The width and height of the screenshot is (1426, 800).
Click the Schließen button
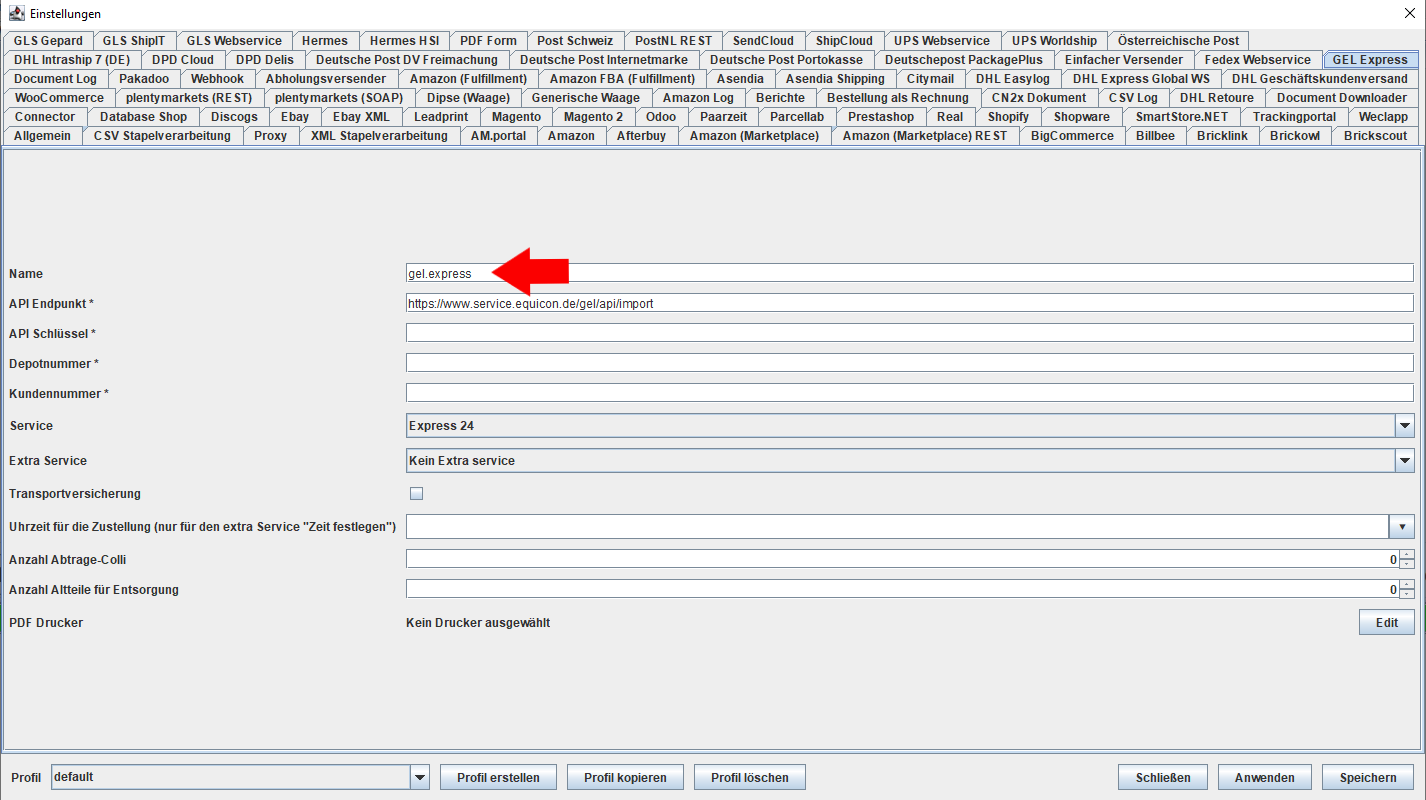coord(1163,777)
